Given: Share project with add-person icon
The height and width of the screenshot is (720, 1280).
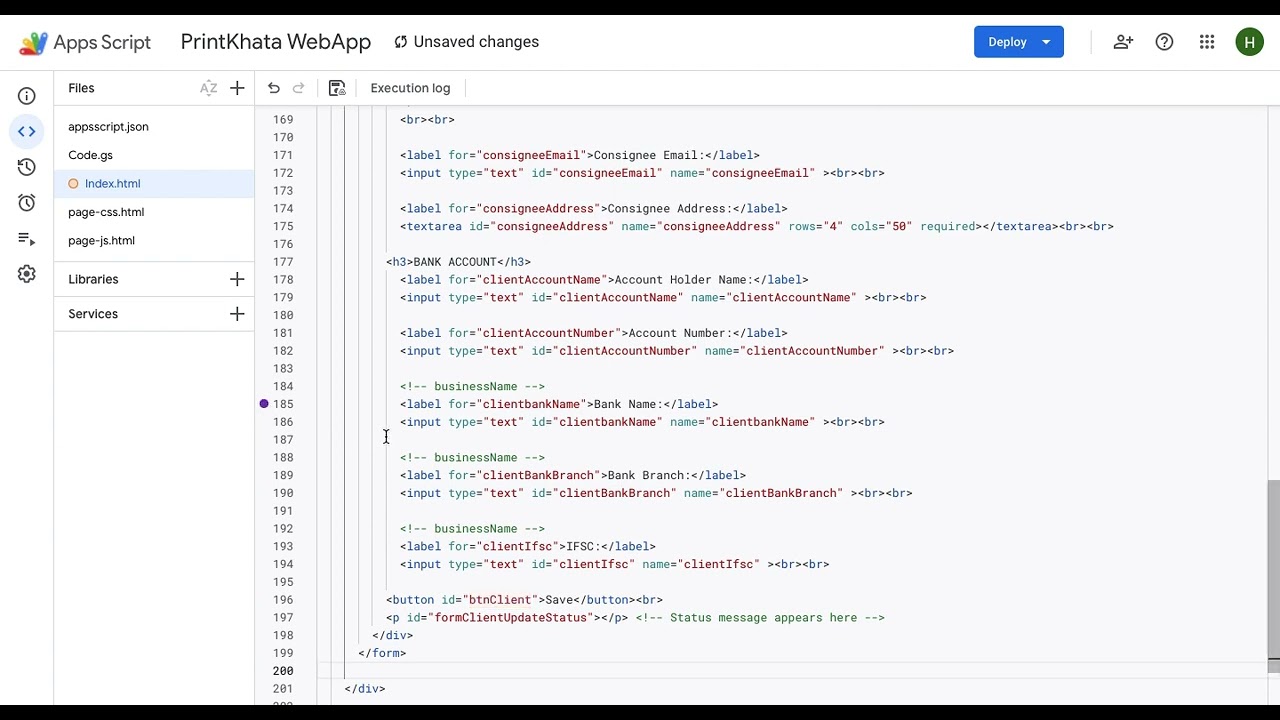Looking at the screenshot, I should pos(1123,42).
